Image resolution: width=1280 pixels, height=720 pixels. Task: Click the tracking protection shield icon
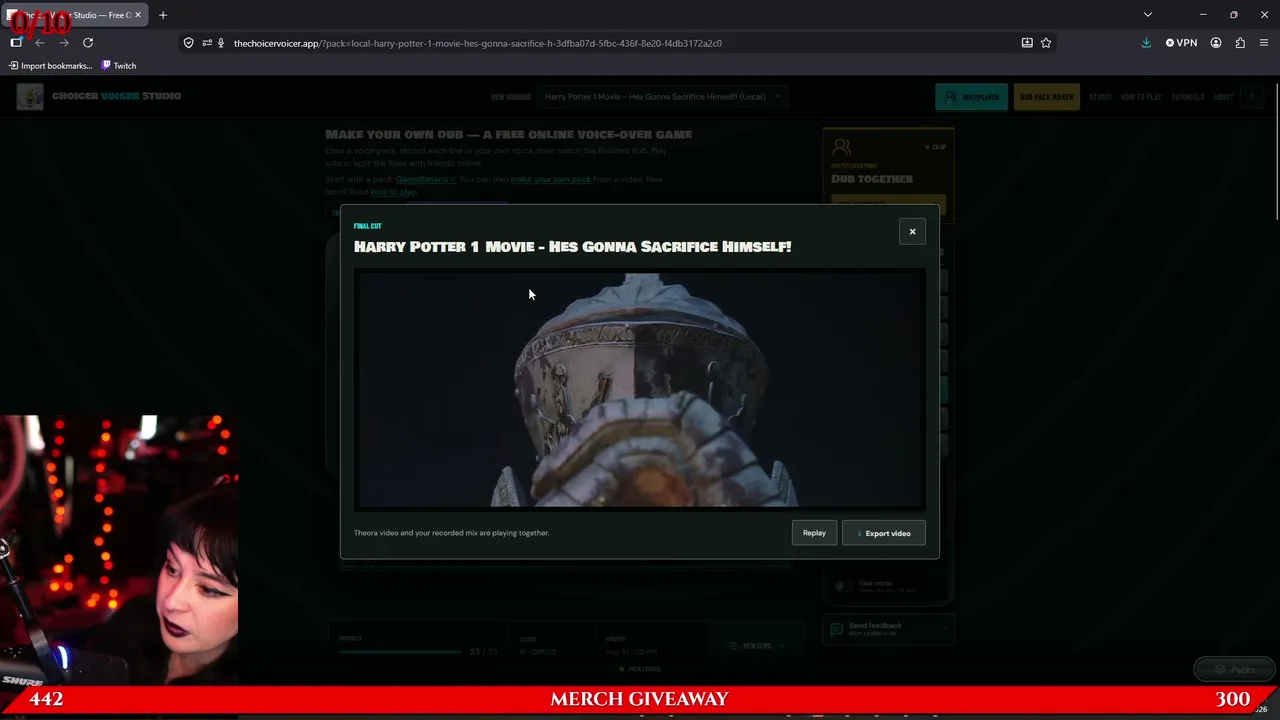pos(188,43)
